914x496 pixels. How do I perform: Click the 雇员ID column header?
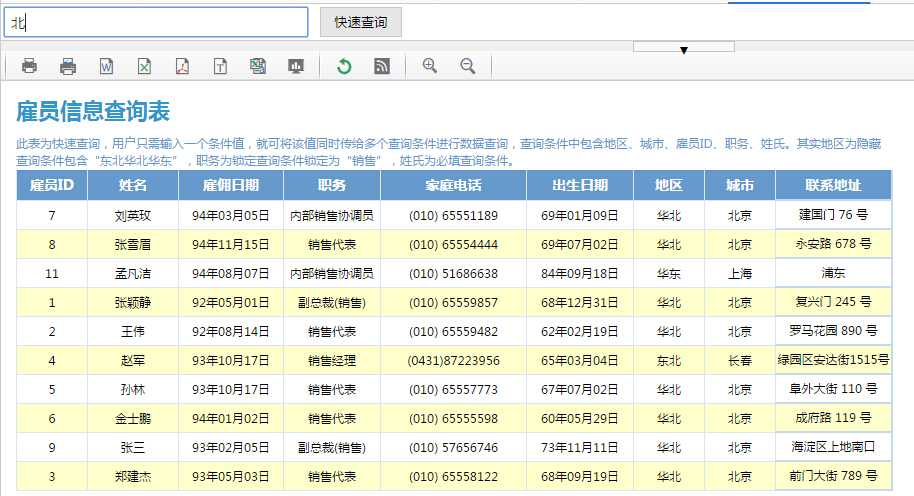point(52,185)
